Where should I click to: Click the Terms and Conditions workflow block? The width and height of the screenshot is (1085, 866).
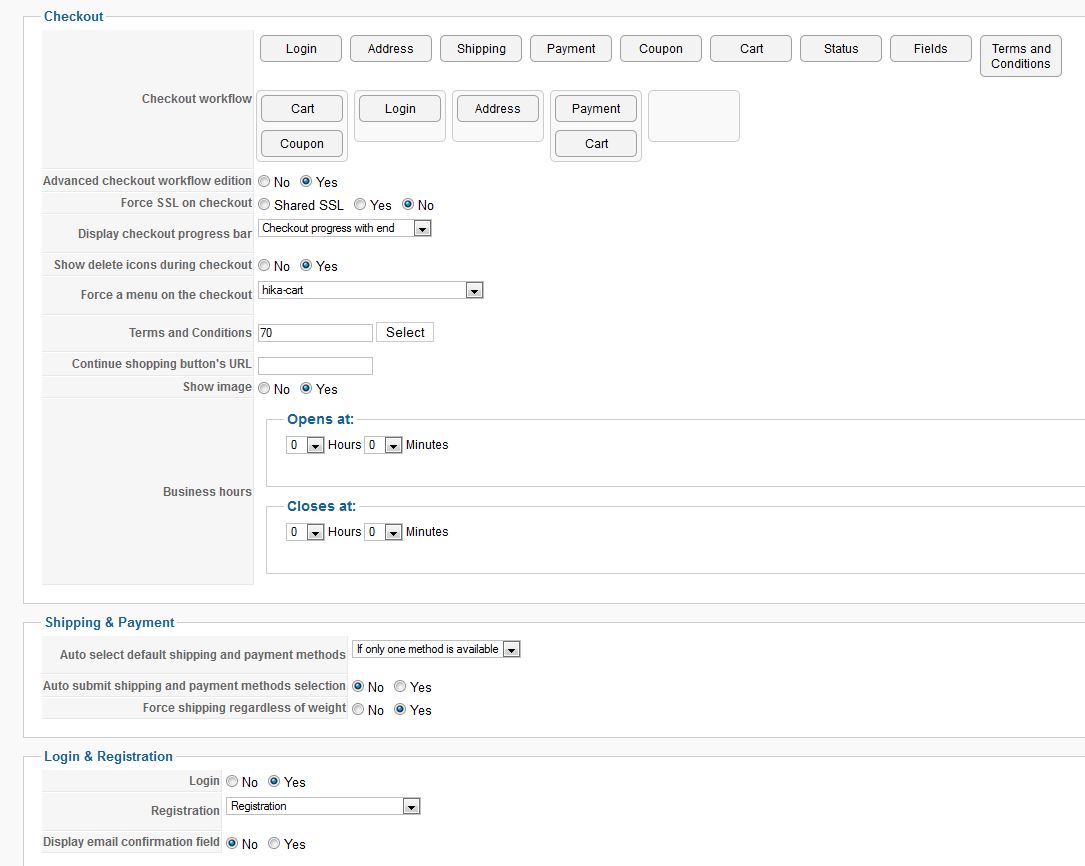click(1020, 56)
